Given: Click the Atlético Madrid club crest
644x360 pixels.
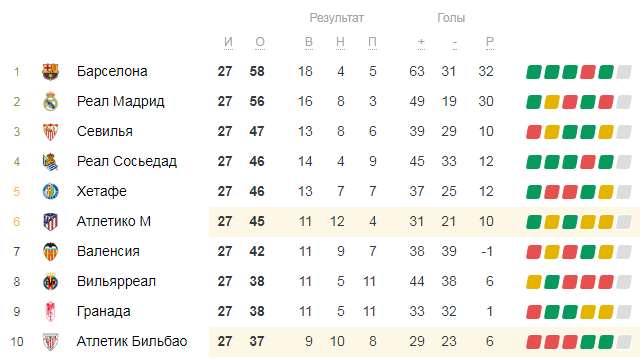Looking at the screenshot, I should (51, 222).
